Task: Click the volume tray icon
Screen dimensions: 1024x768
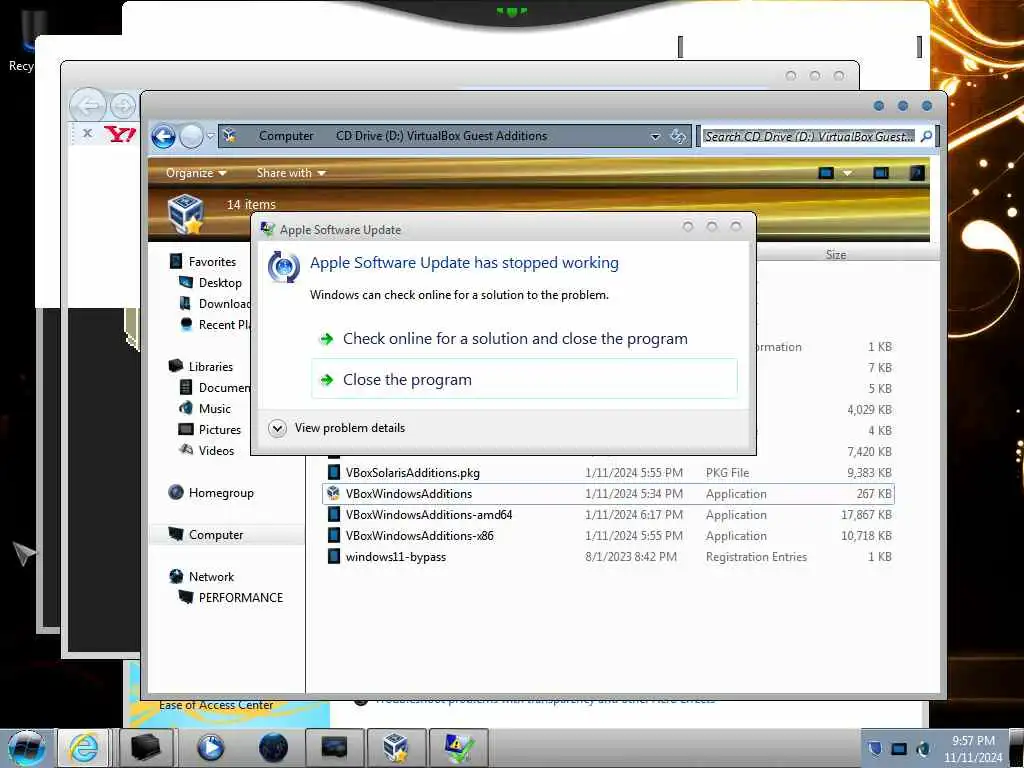Action: point(923,748)
